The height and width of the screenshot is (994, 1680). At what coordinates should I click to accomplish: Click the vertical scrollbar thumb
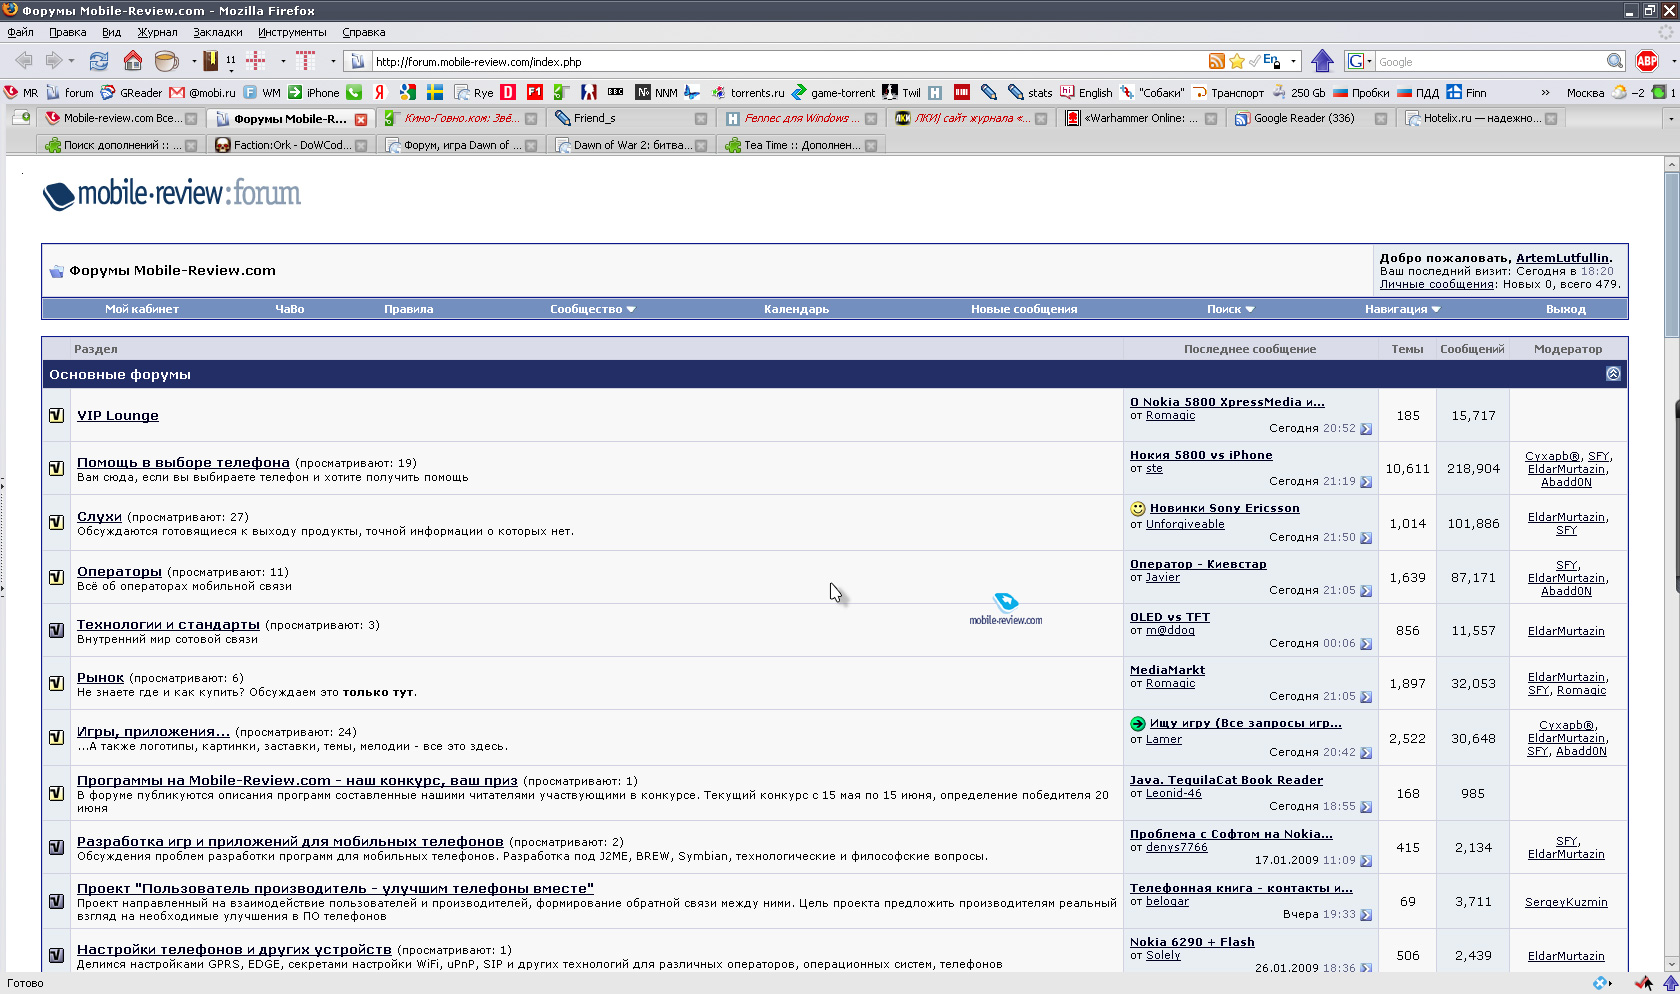tap(1671, 254)
